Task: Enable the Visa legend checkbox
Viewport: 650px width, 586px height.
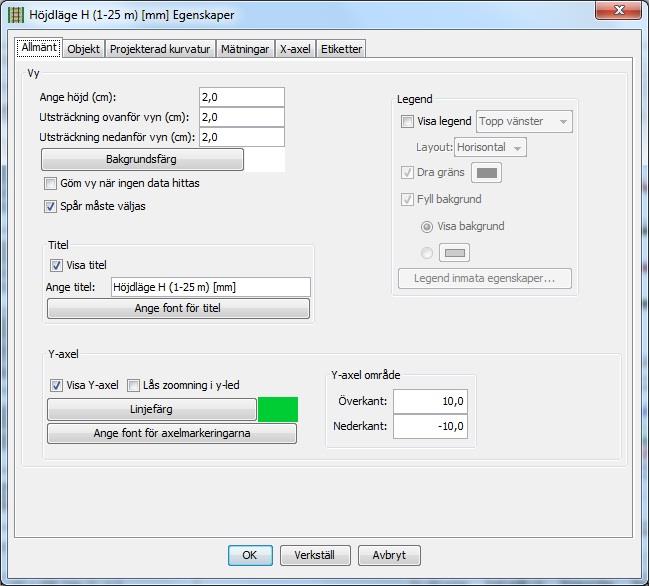Action: 407,121
